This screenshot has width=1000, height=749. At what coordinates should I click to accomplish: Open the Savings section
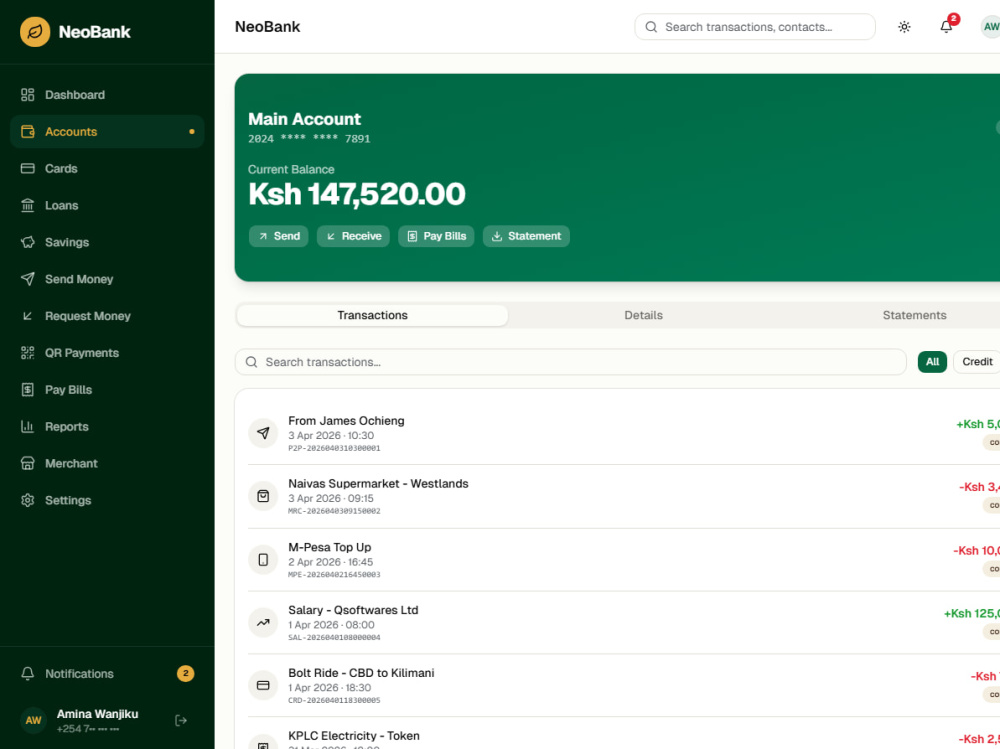107,242
